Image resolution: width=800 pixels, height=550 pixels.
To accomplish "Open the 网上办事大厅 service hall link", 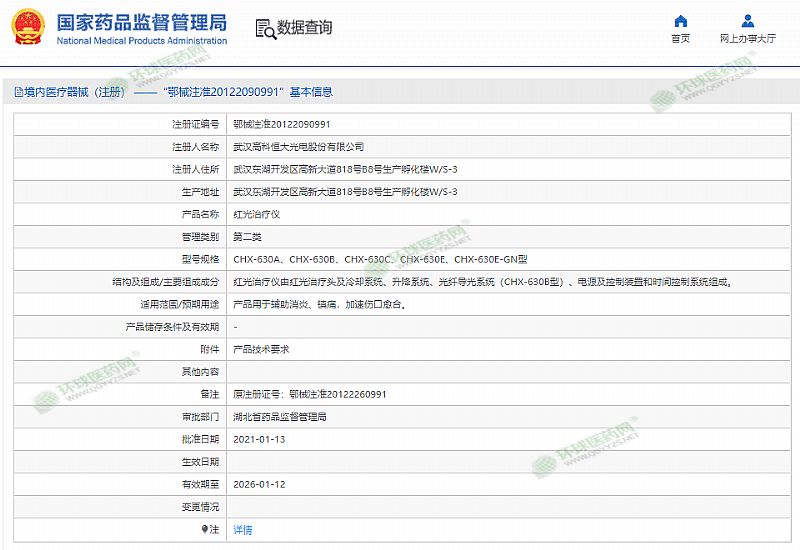I will [x=747, y=39].
